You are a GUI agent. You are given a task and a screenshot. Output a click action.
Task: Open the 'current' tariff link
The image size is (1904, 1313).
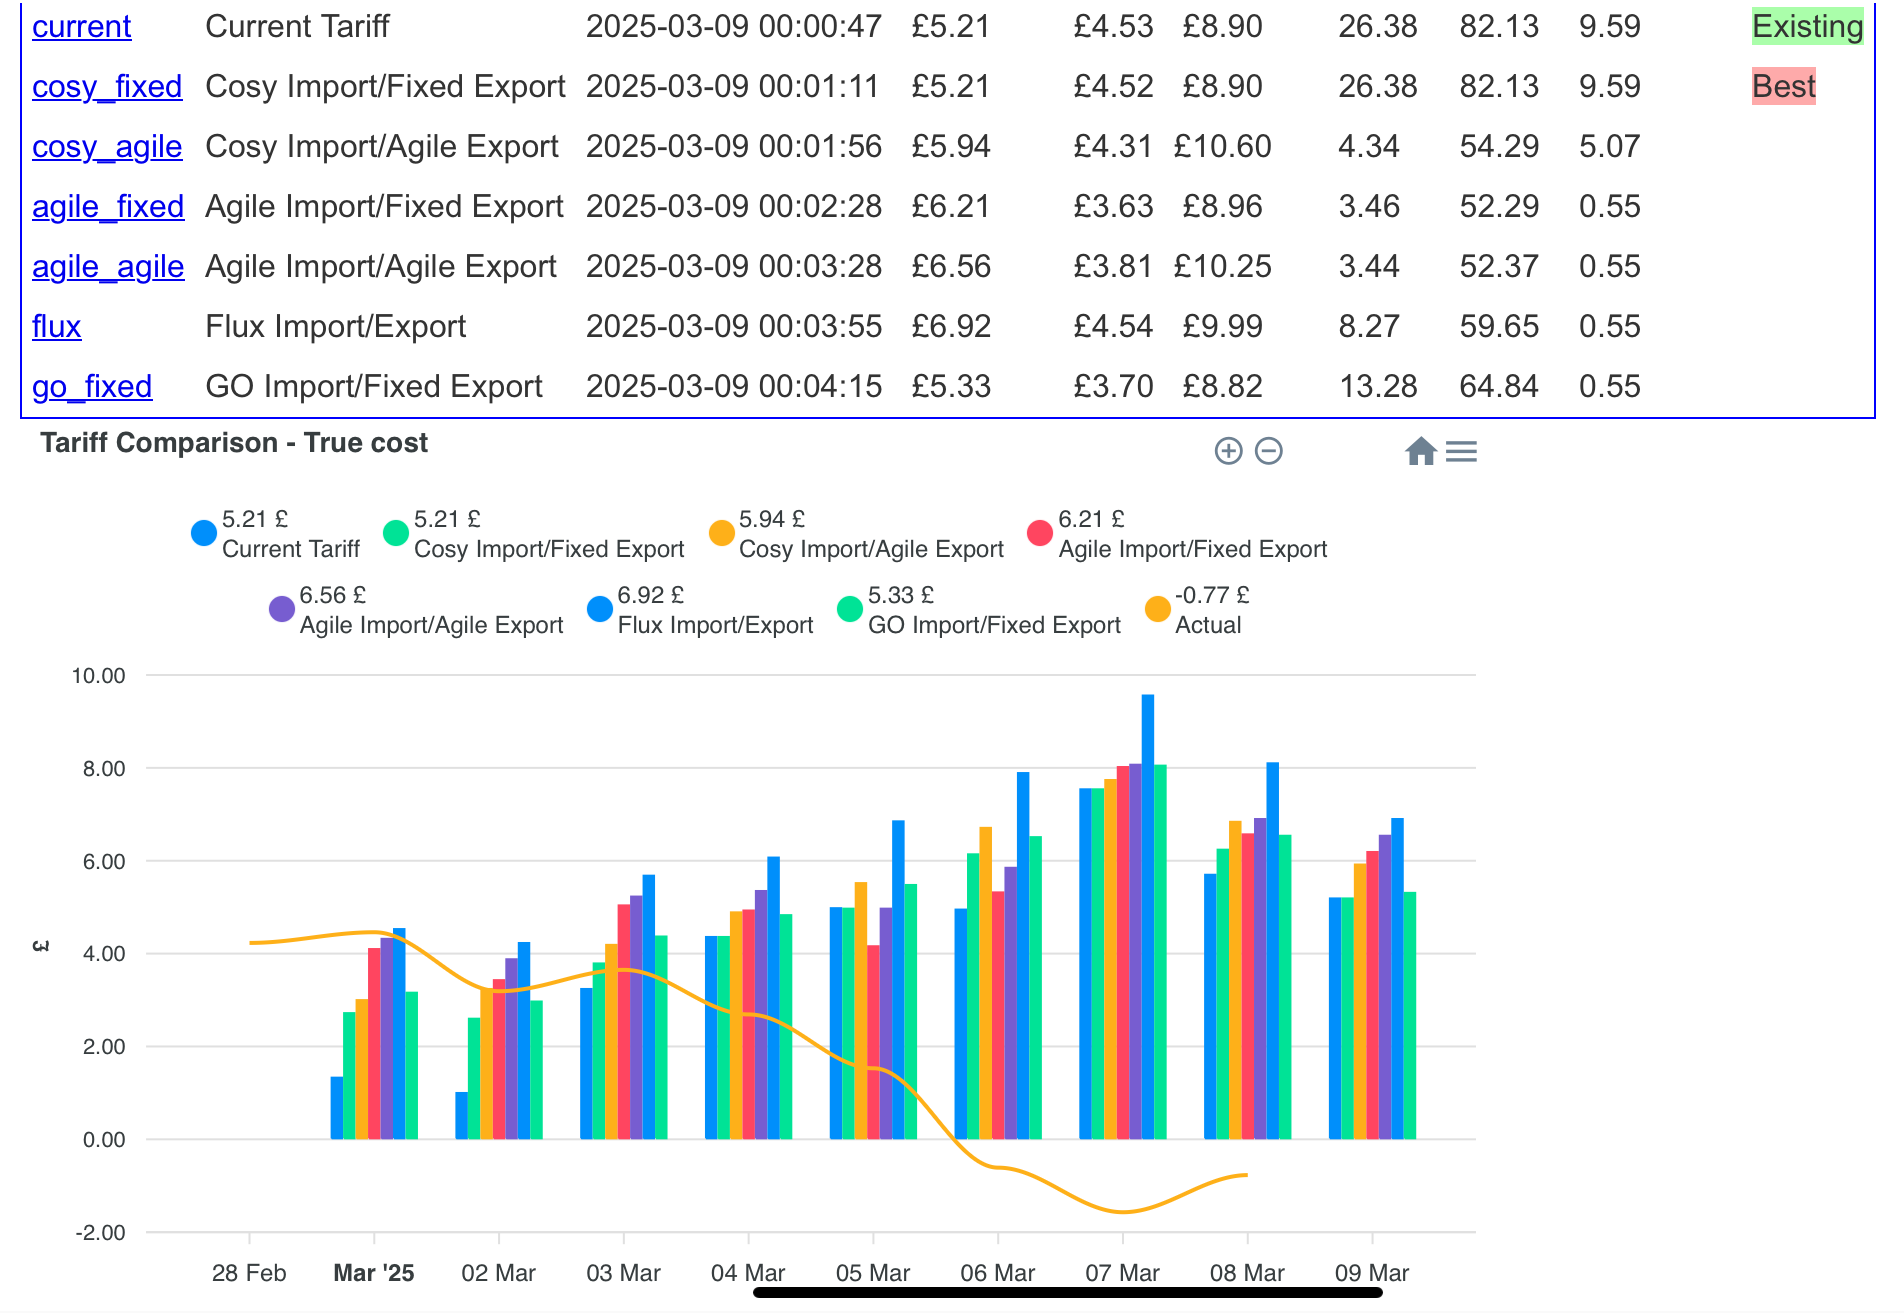(x=82, y=27)
